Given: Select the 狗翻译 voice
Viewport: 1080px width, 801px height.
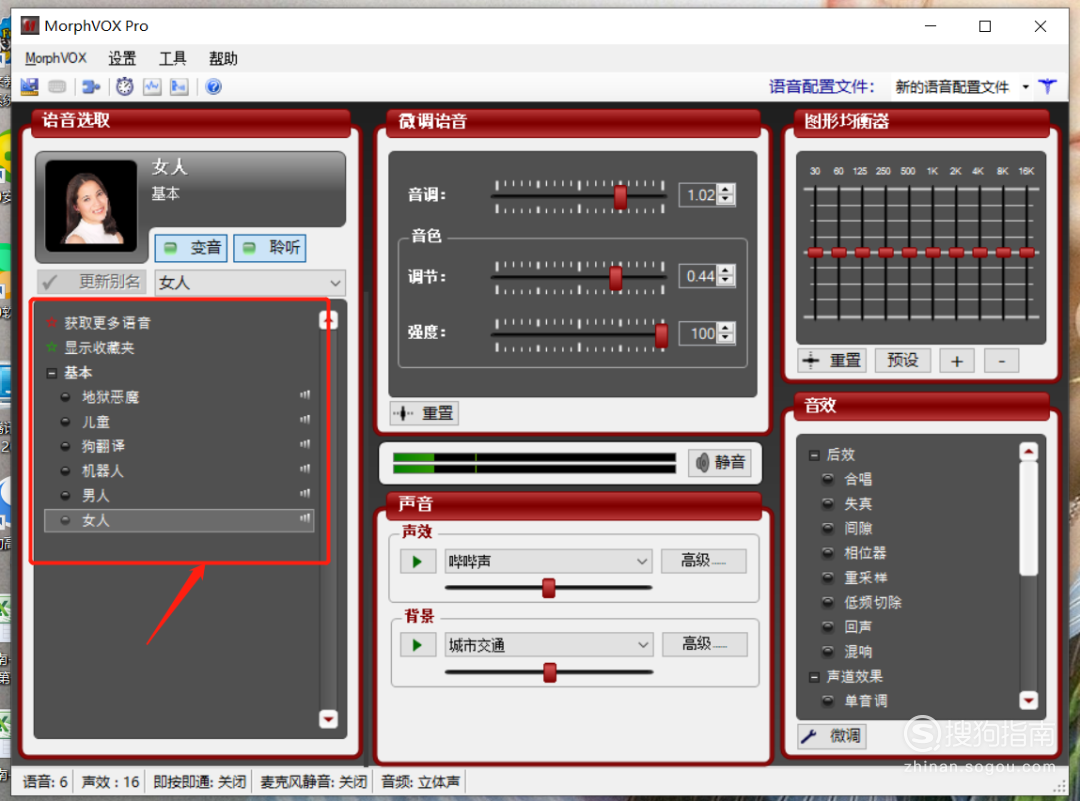Looking at the screenshot, I should click(x=103, y=446).
